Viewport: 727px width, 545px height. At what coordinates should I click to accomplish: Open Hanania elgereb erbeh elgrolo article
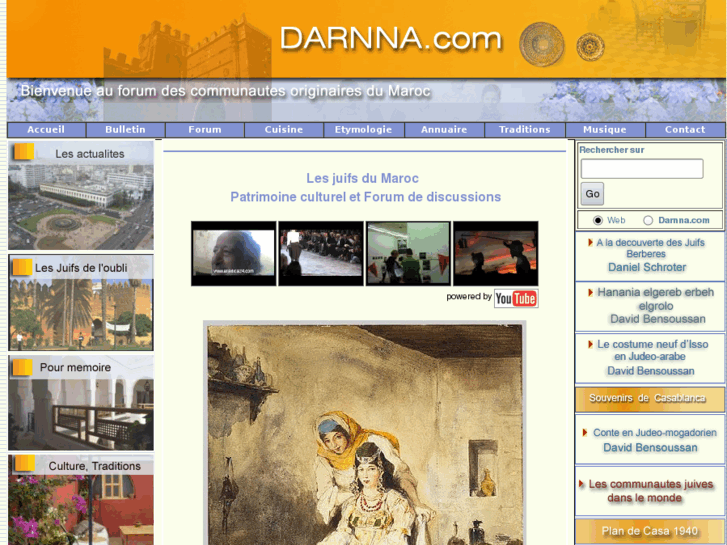point(655,299)
